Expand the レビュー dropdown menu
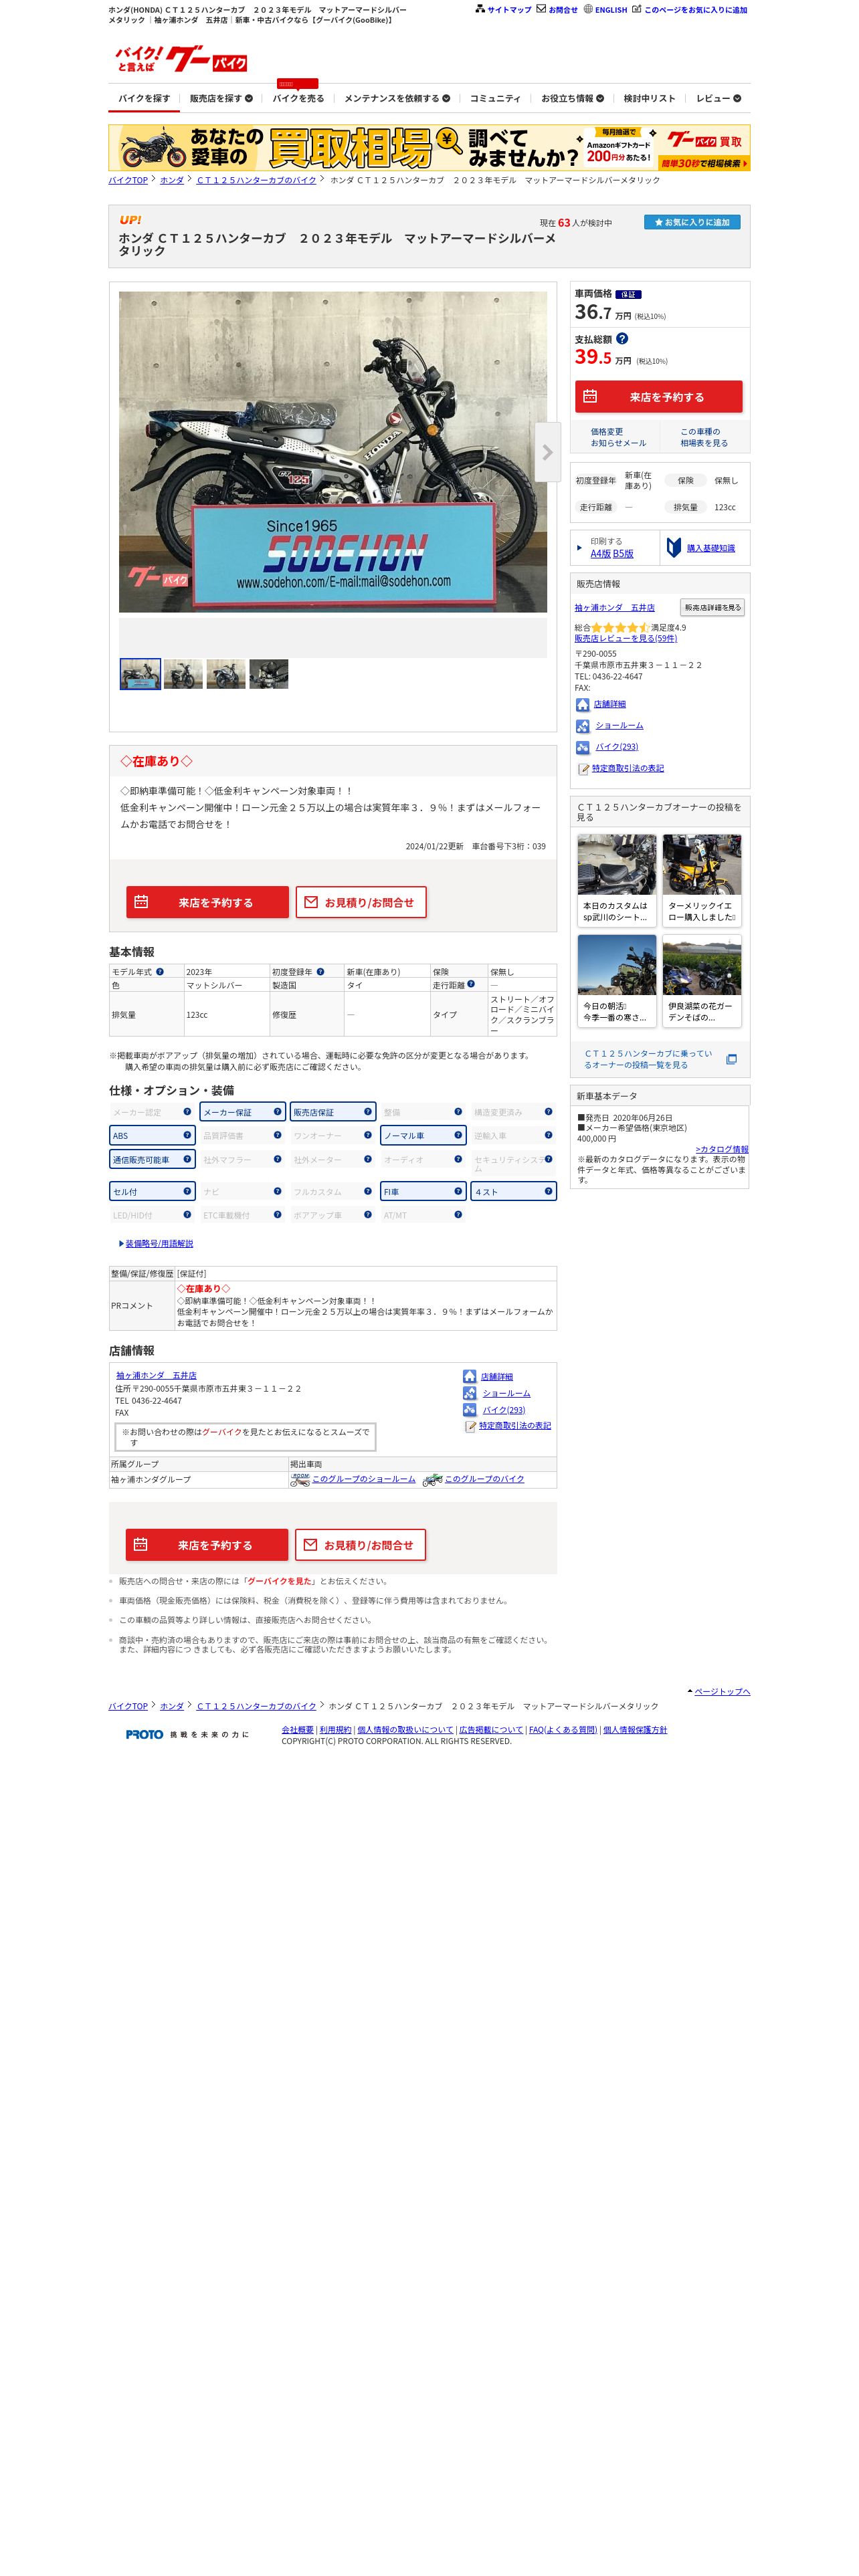Screen dimensions: 859x2576 pos(718,99)
